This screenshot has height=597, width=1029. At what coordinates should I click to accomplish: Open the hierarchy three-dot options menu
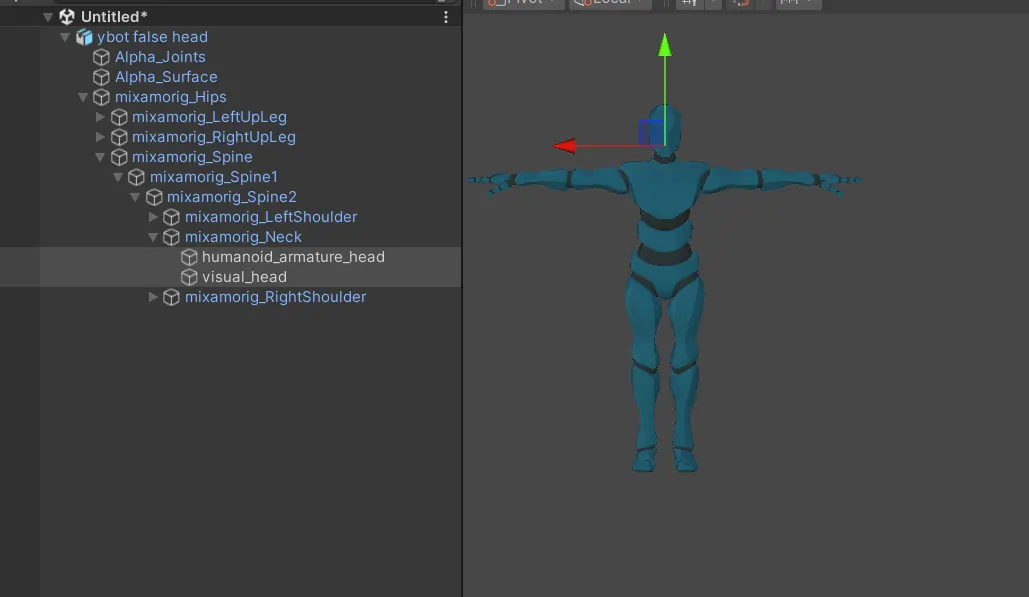tap(446, 15)
